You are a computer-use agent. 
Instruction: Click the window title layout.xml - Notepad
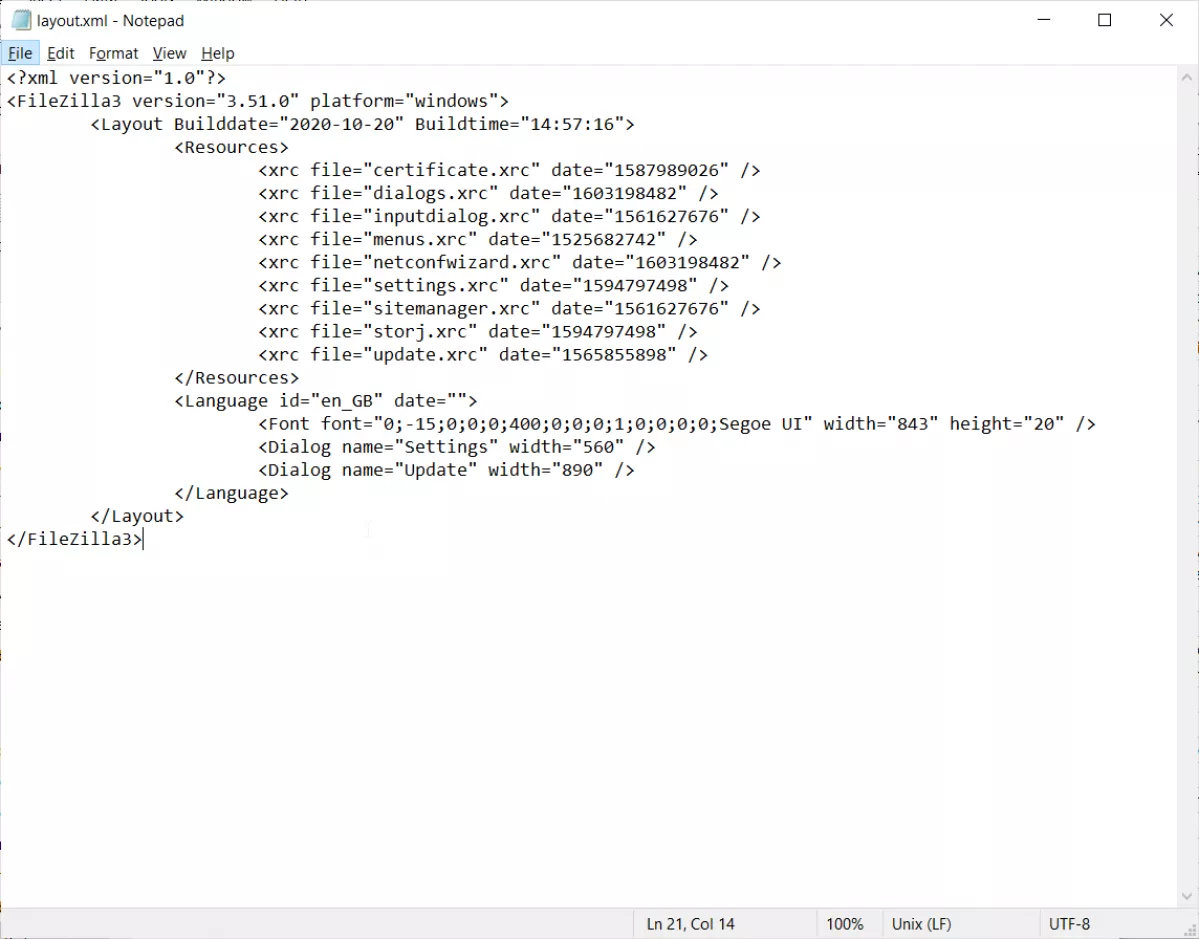click(110, 21)
